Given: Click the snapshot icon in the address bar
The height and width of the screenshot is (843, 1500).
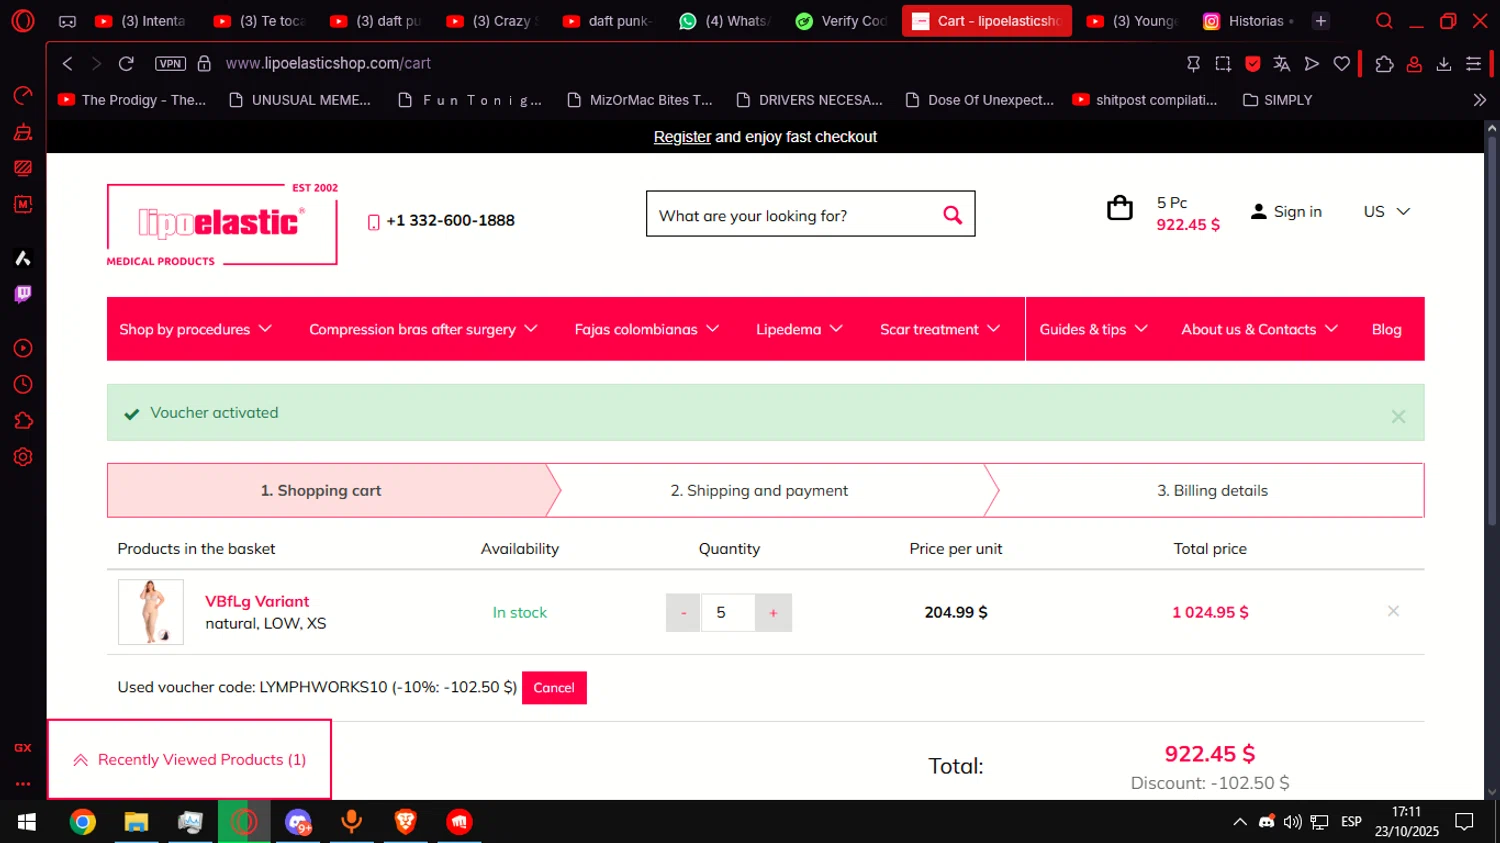Looking at the screenshot, I should coord(1223,63).
